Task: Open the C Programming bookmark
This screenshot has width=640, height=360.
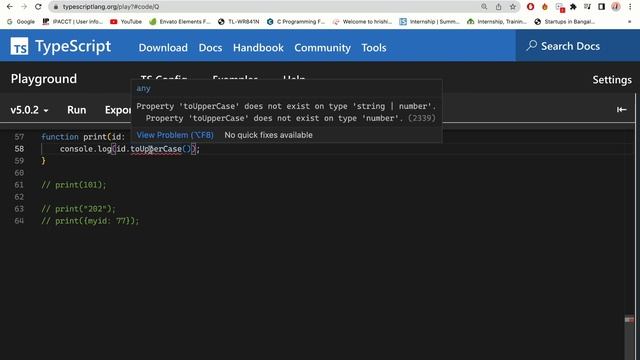Action: tap(296, 22)
